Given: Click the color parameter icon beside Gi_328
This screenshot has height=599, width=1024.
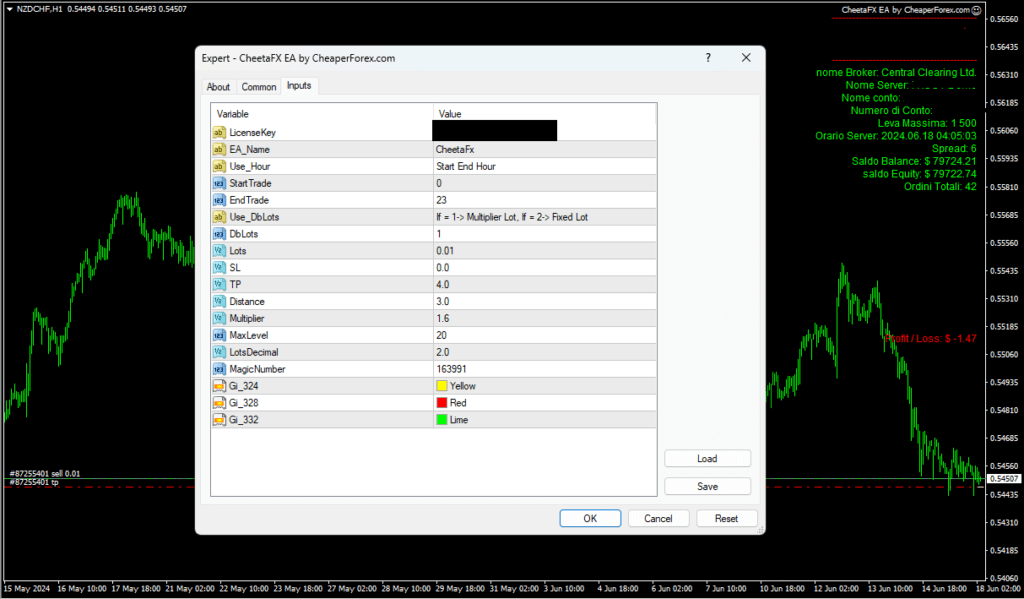Looking at the screenshot, I should click(x=219, y=403).
